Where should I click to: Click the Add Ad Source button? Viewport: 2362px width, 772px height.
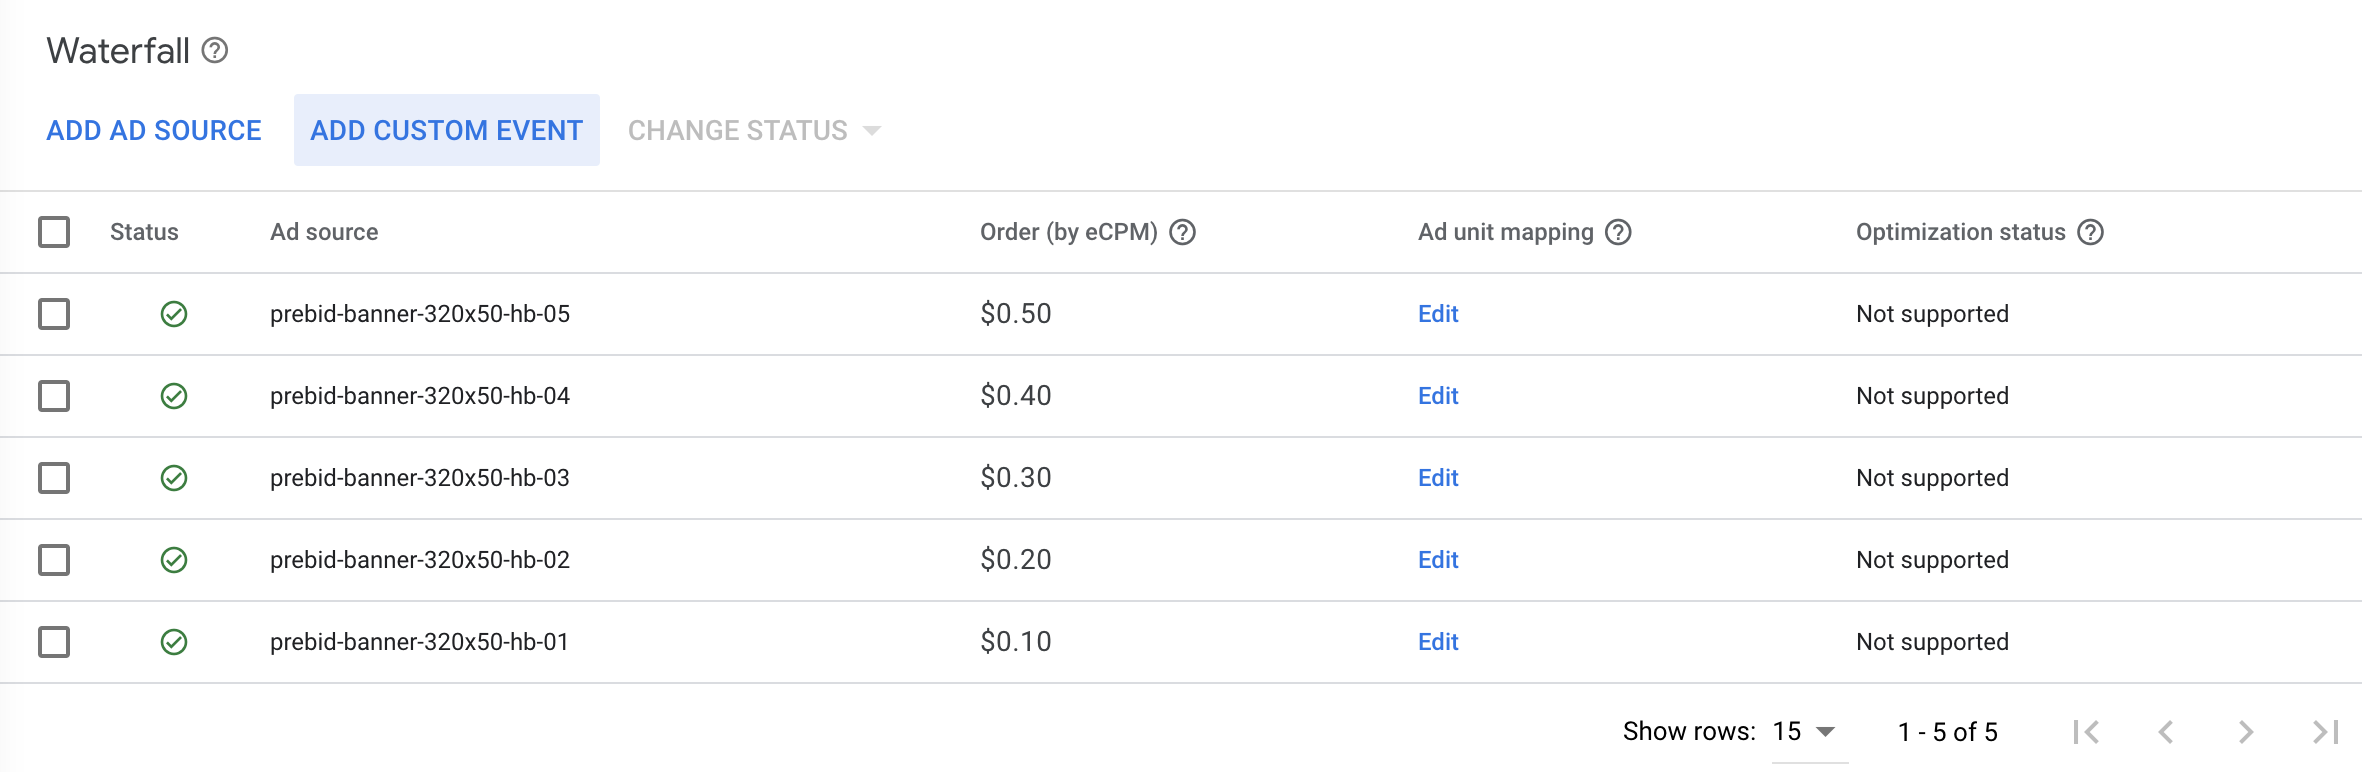click(154, 131)
